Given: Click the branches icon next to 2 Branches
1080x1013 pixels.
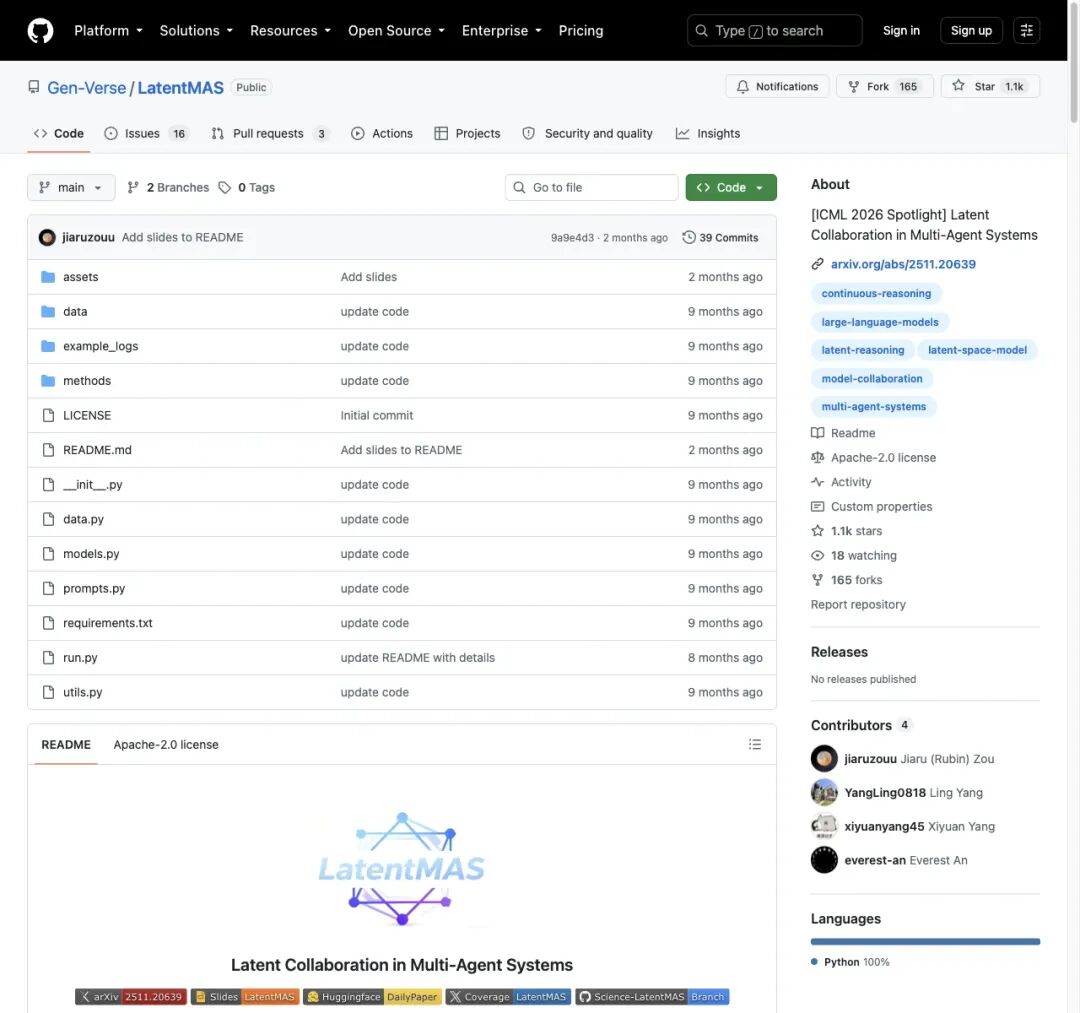Looking at the screenshot, I should pyautogui.click(x=133, y=187).
